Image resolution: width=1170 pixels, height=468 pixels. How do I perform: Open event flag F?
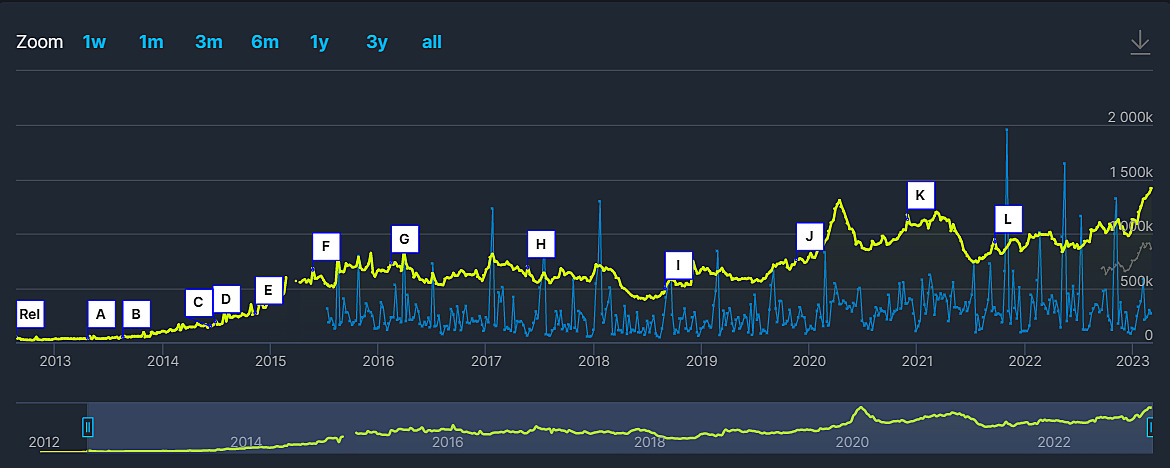(326, 246)
